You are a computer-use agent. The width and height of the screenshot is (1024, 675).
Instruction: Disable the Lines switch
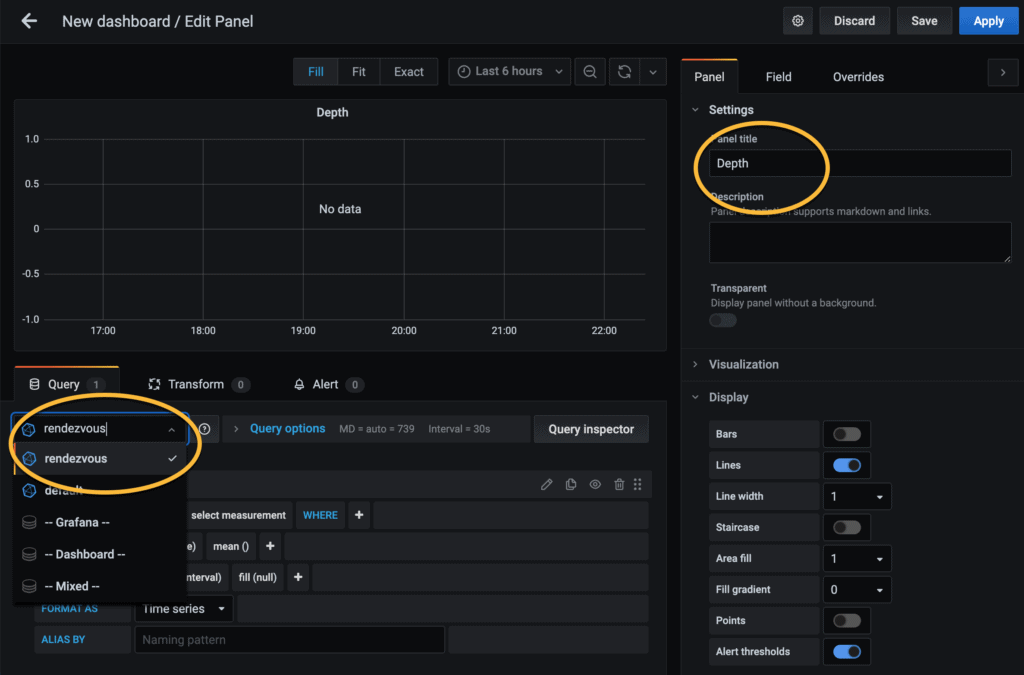846,465
